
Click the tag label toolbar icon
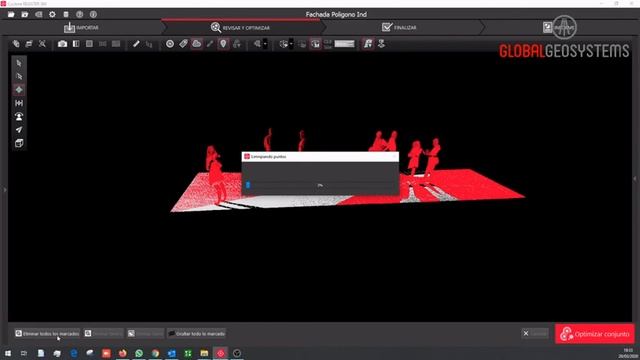tap(183, 44)
